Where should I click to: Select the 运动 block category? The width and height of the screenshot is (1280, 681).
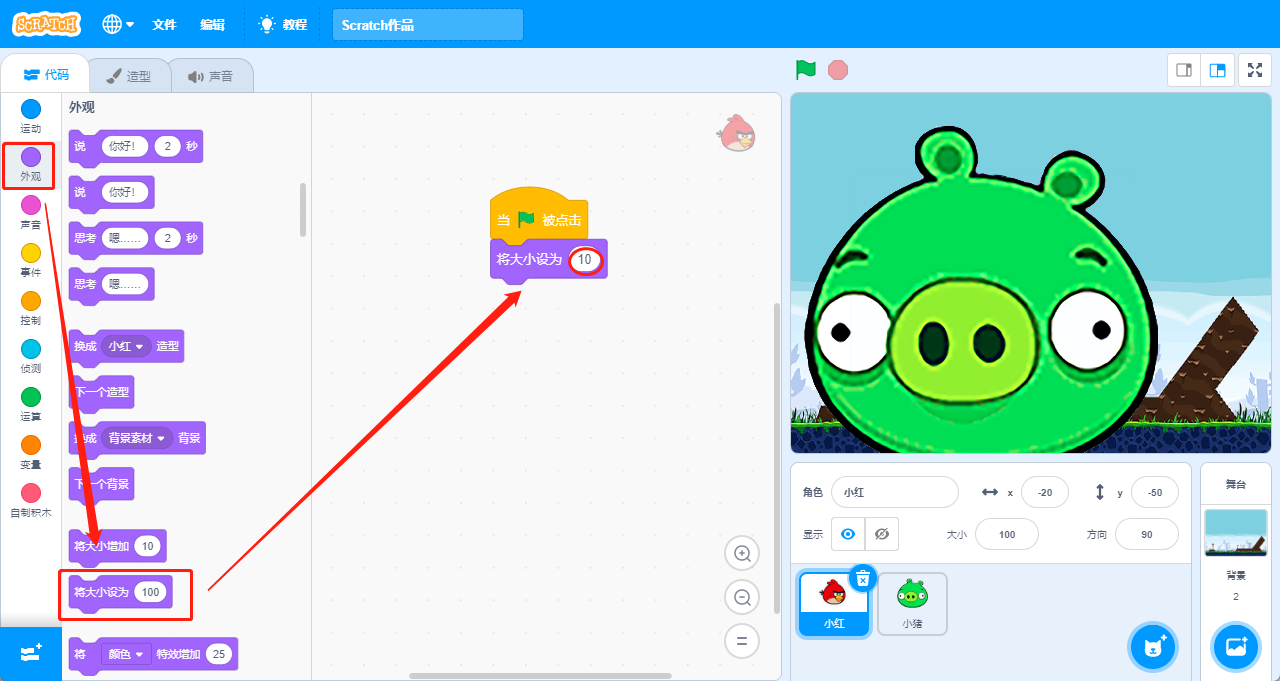[x=31, y=116]
